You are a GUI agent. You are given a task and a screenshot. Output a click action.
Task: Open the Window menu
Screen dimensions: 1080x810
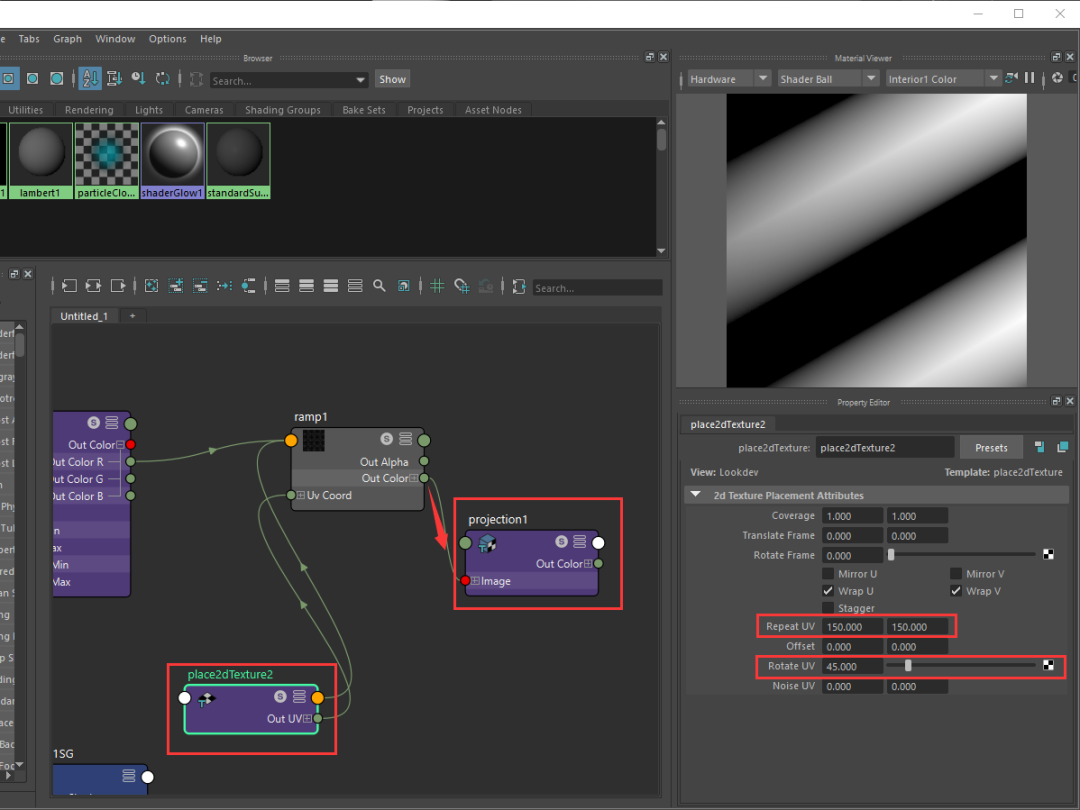115,39
